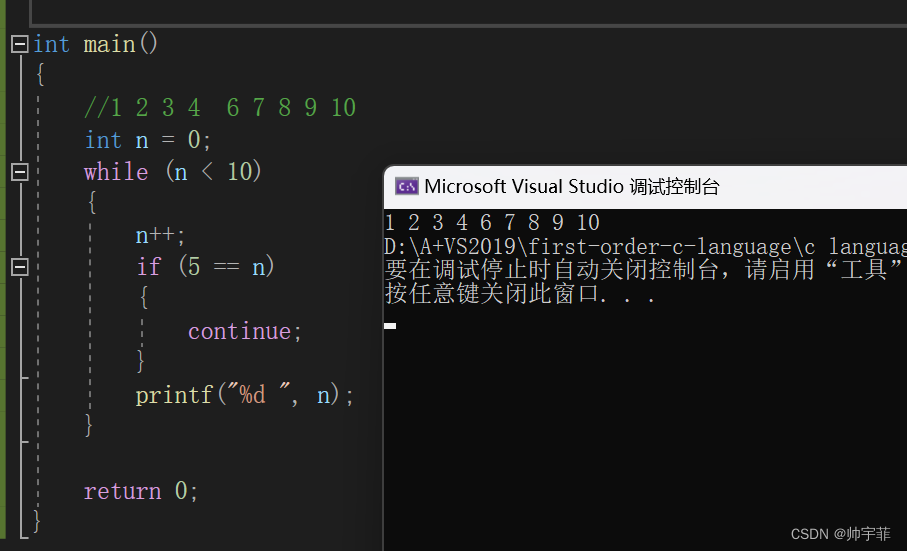Click the line int n = 0;

pos(148,139)
